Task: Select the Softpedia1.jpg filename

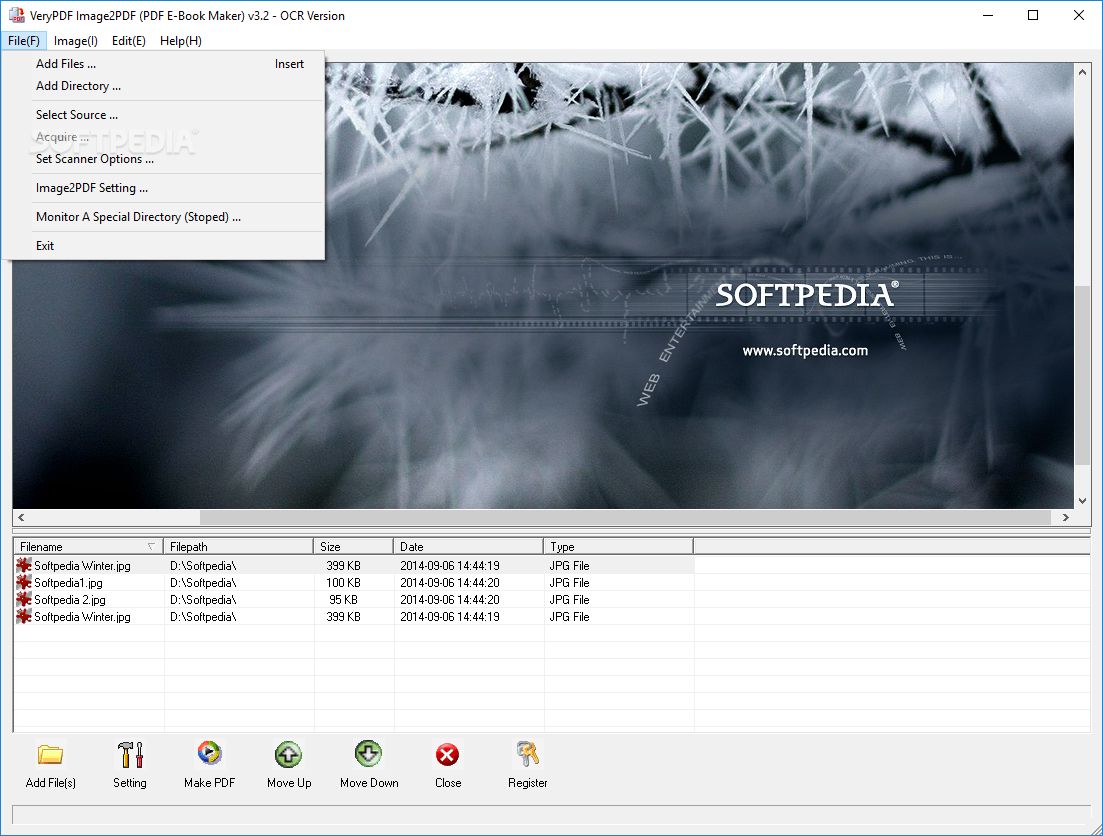Action: point(68,583)
